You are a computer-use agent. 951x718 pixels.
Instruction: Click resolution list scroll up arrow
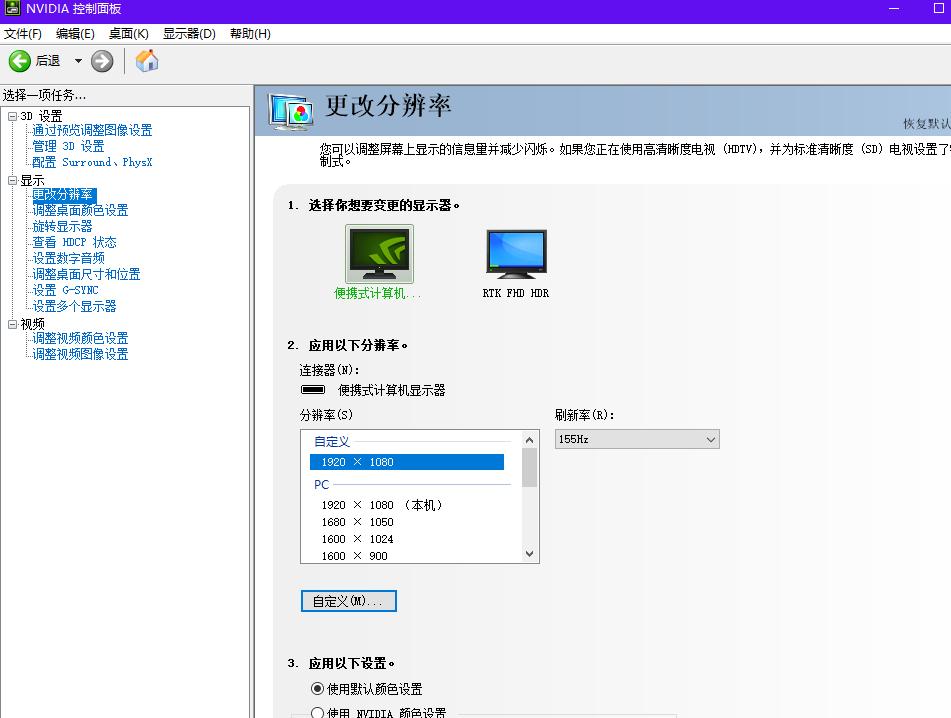[x=529, y=440]
